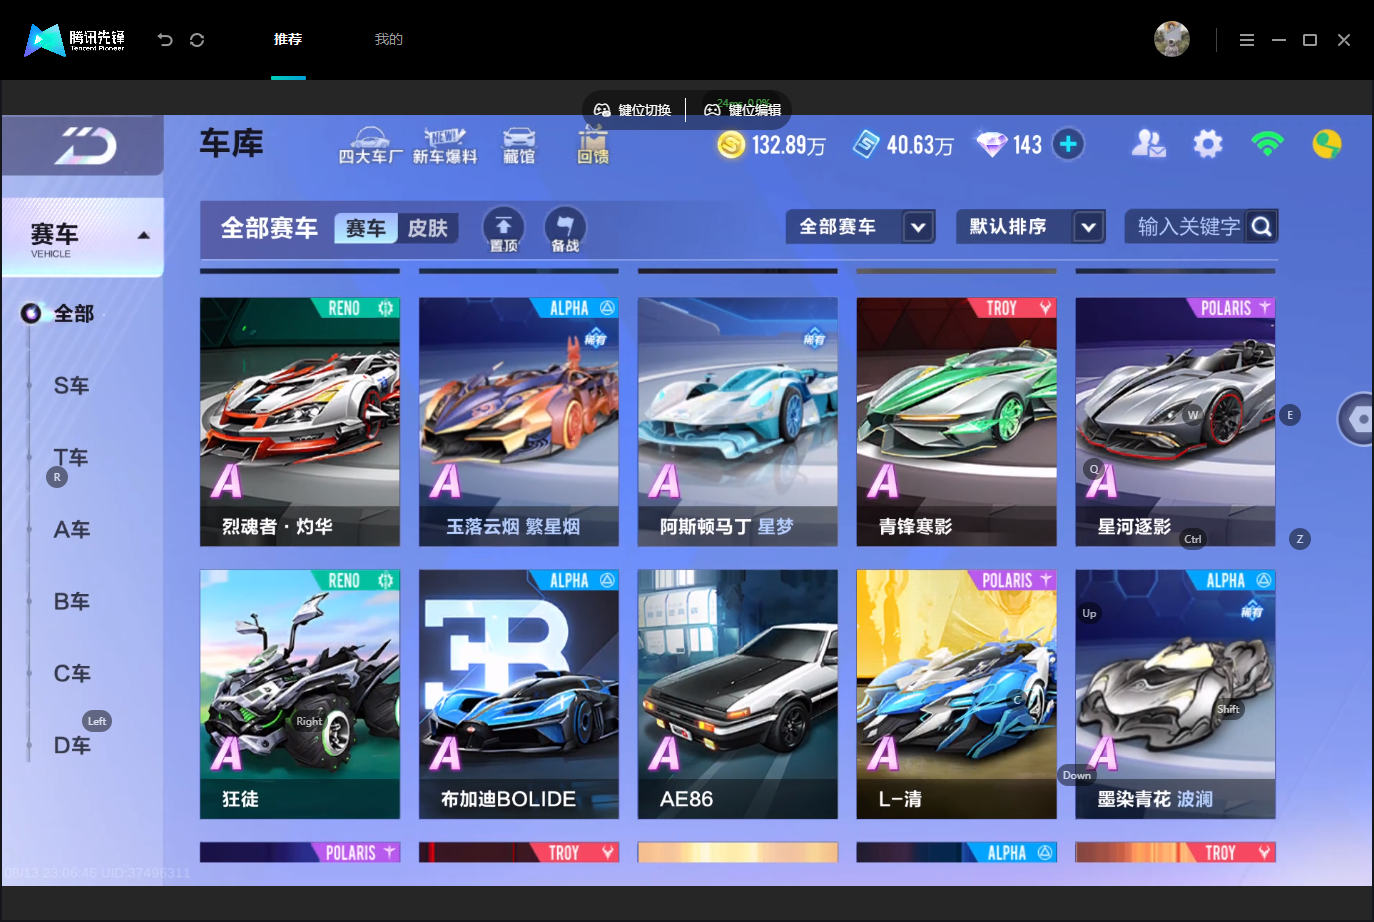Open 键位编辑 key-mapping editor
Screen dimensions: 1374x922
click(743, 110)
